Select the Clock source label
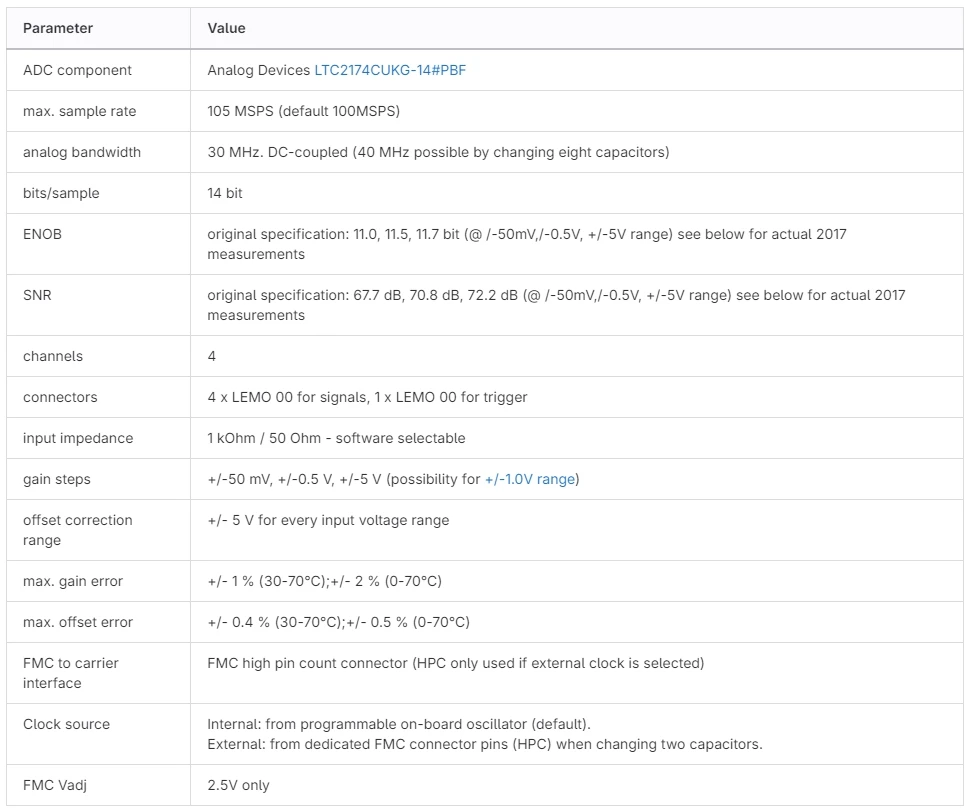This screenshot has width=970, height=812. [66, 724]
